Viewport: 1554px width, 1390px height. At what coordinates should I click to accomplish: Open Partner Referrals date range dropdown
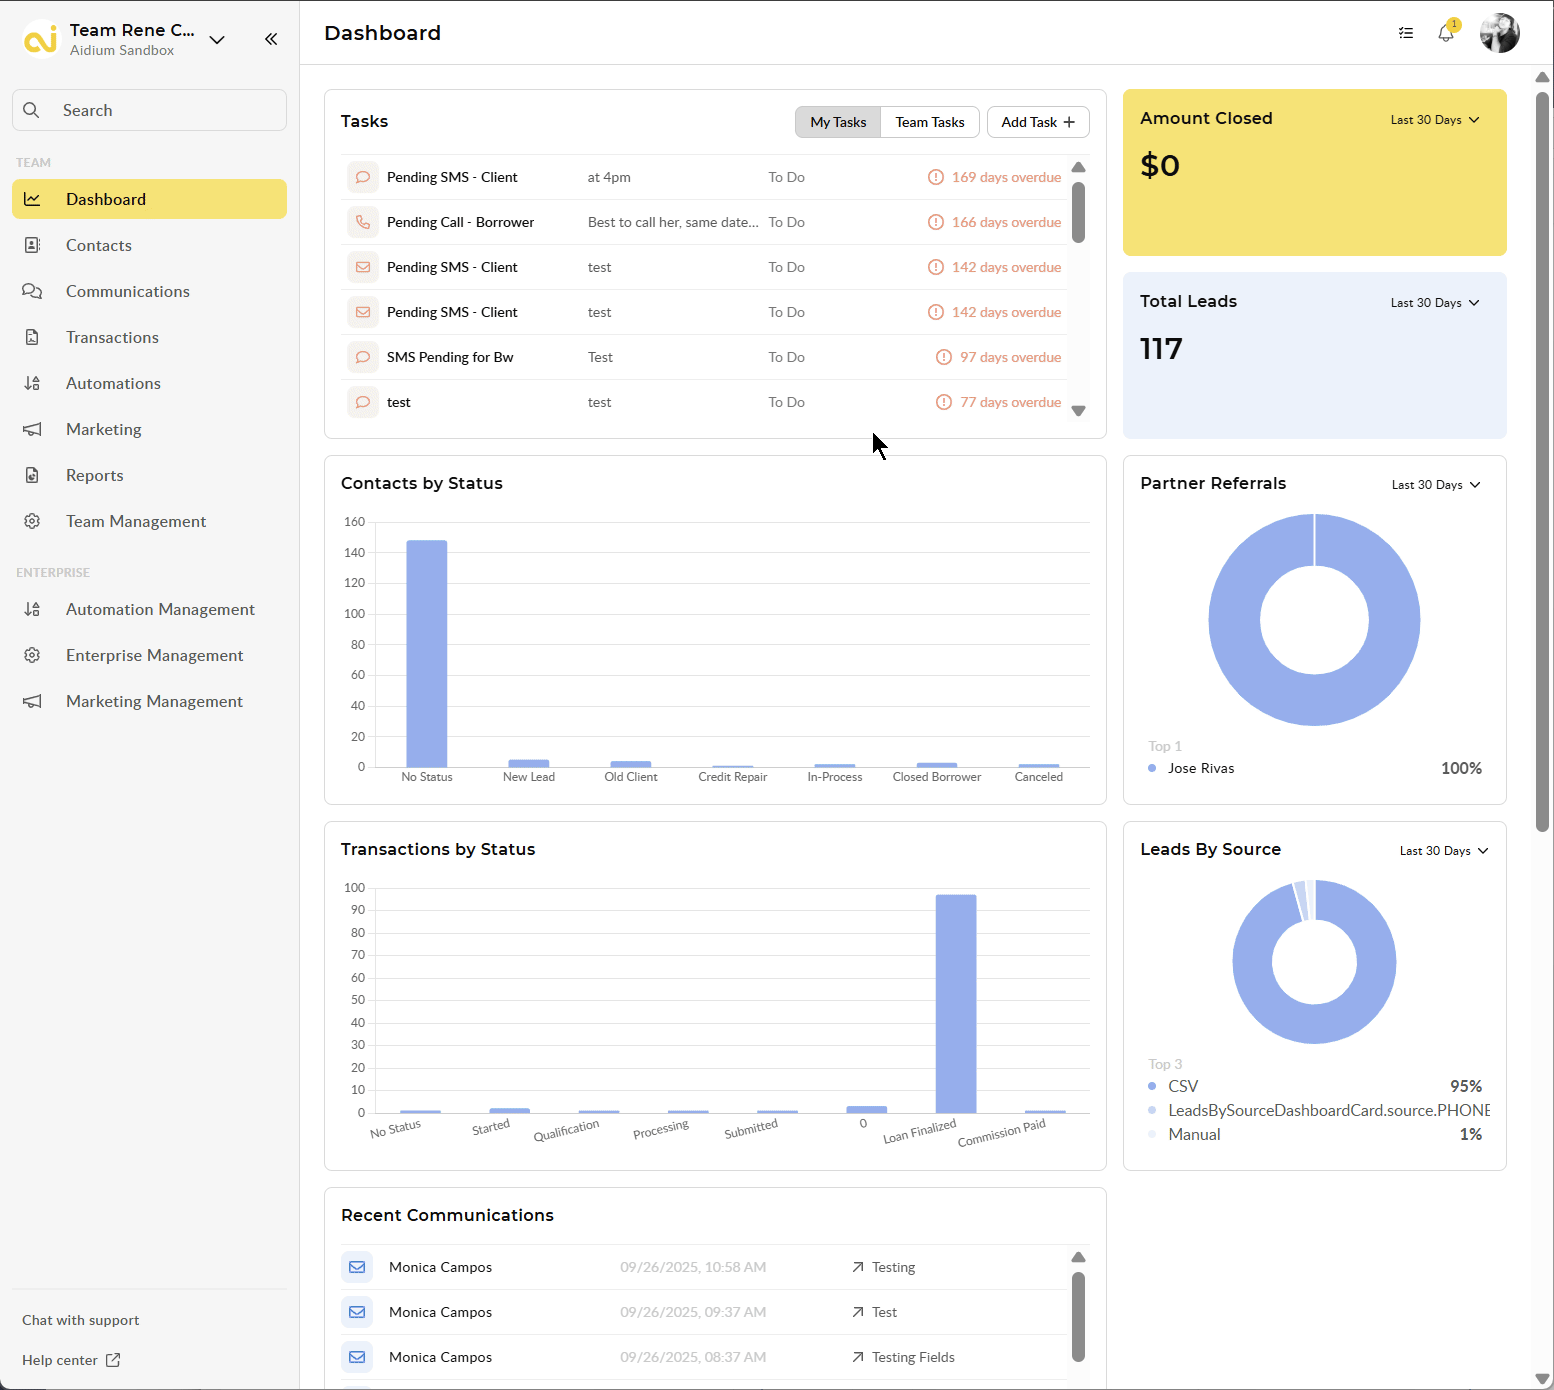[1435, 485]
